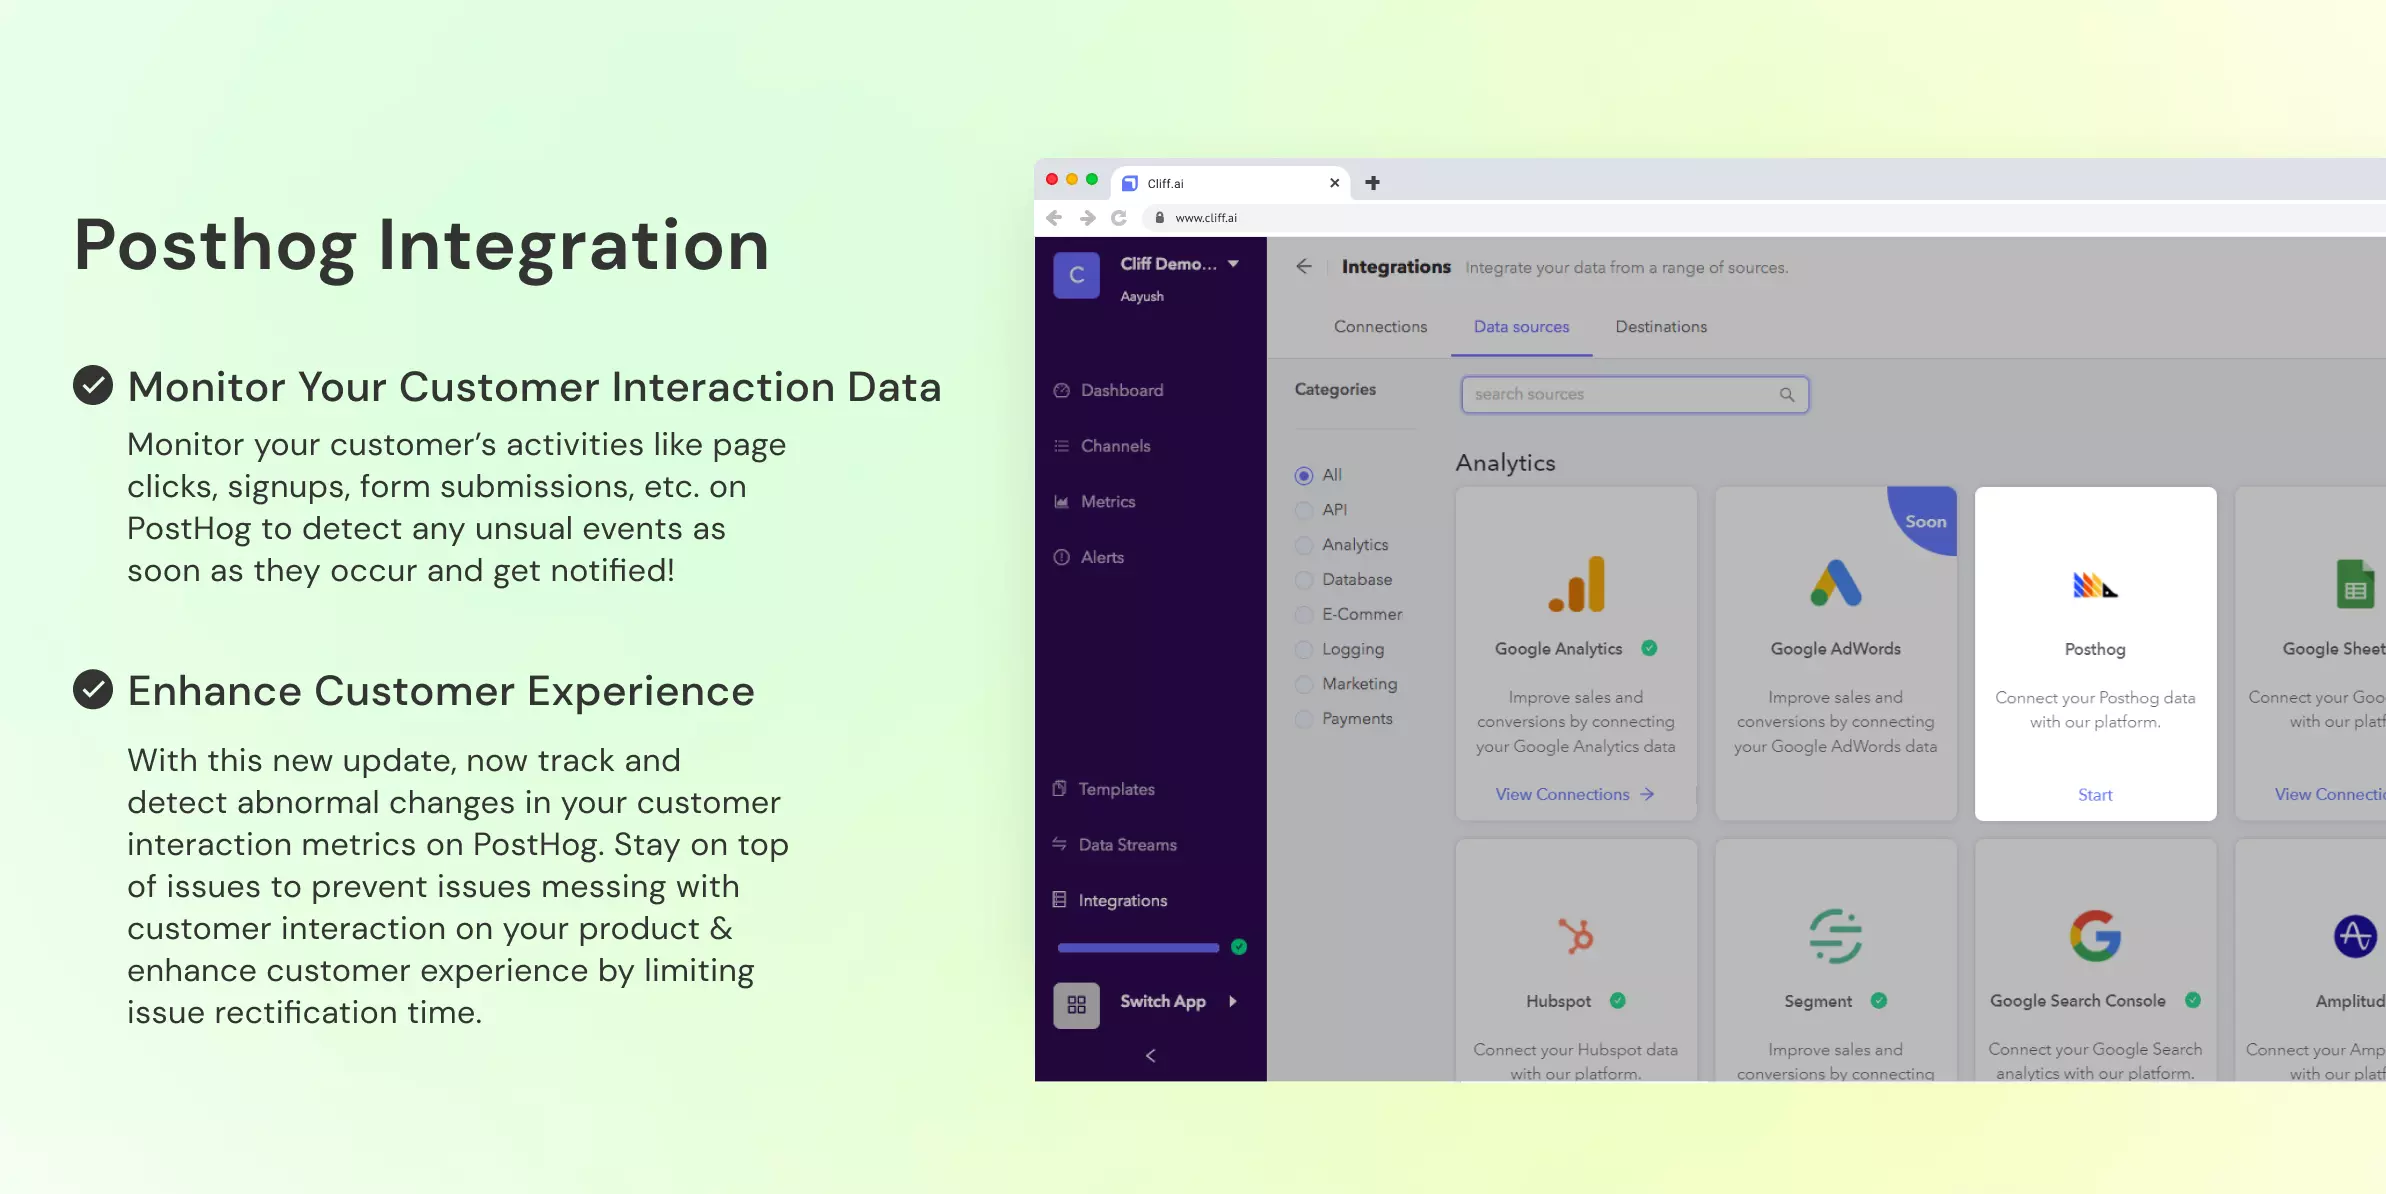Select the All category radio

tap(1304, 476)
